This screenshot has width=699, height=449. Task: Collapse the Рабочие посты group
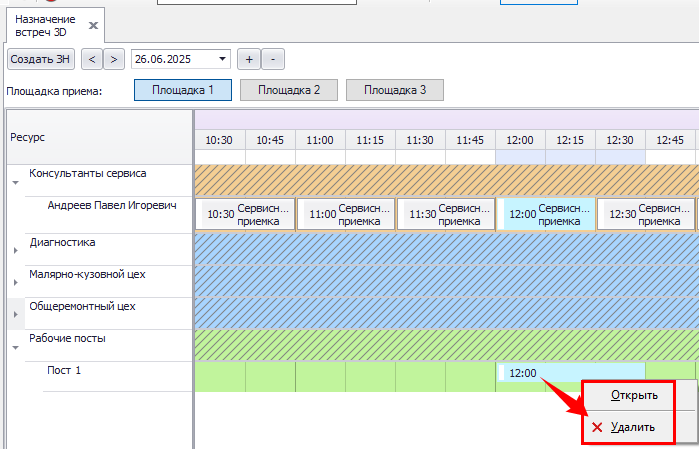click(x=15, y=347)
